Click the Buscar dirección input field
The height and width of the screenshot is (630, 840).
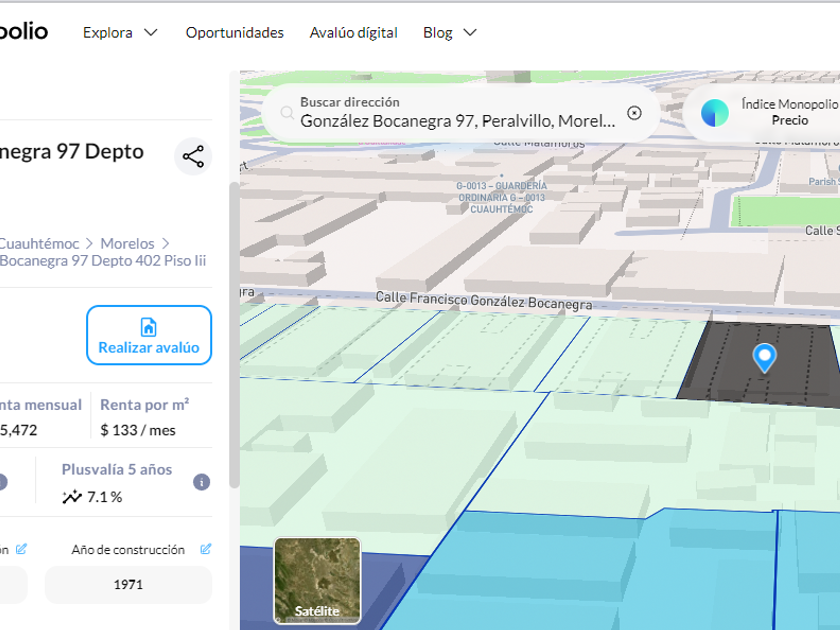click(x=458, y=121)
